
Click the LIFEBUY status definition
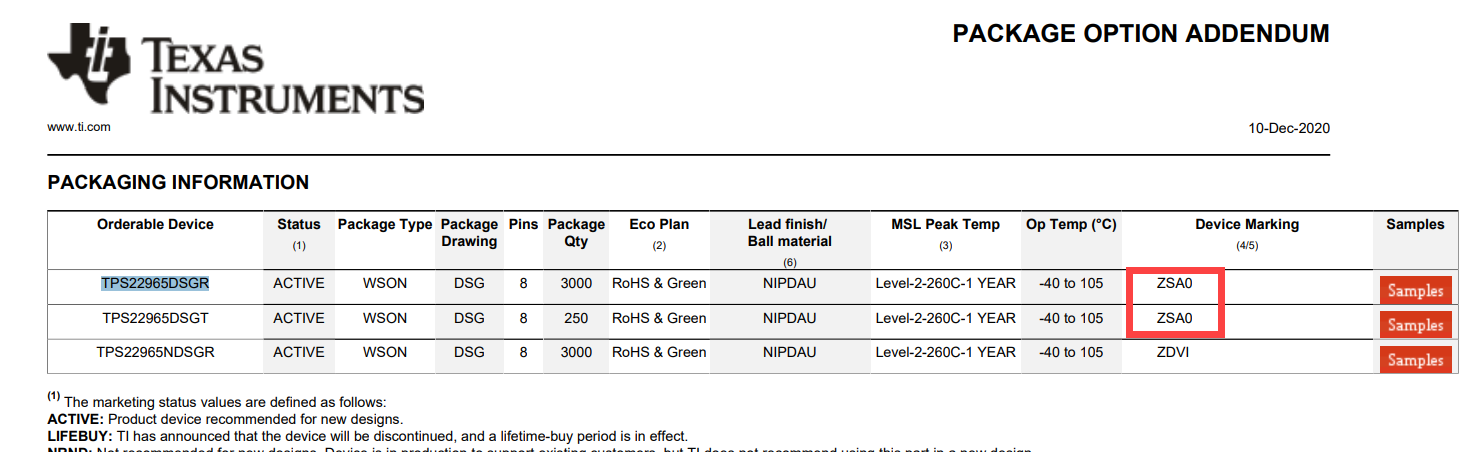click(367, 436)
